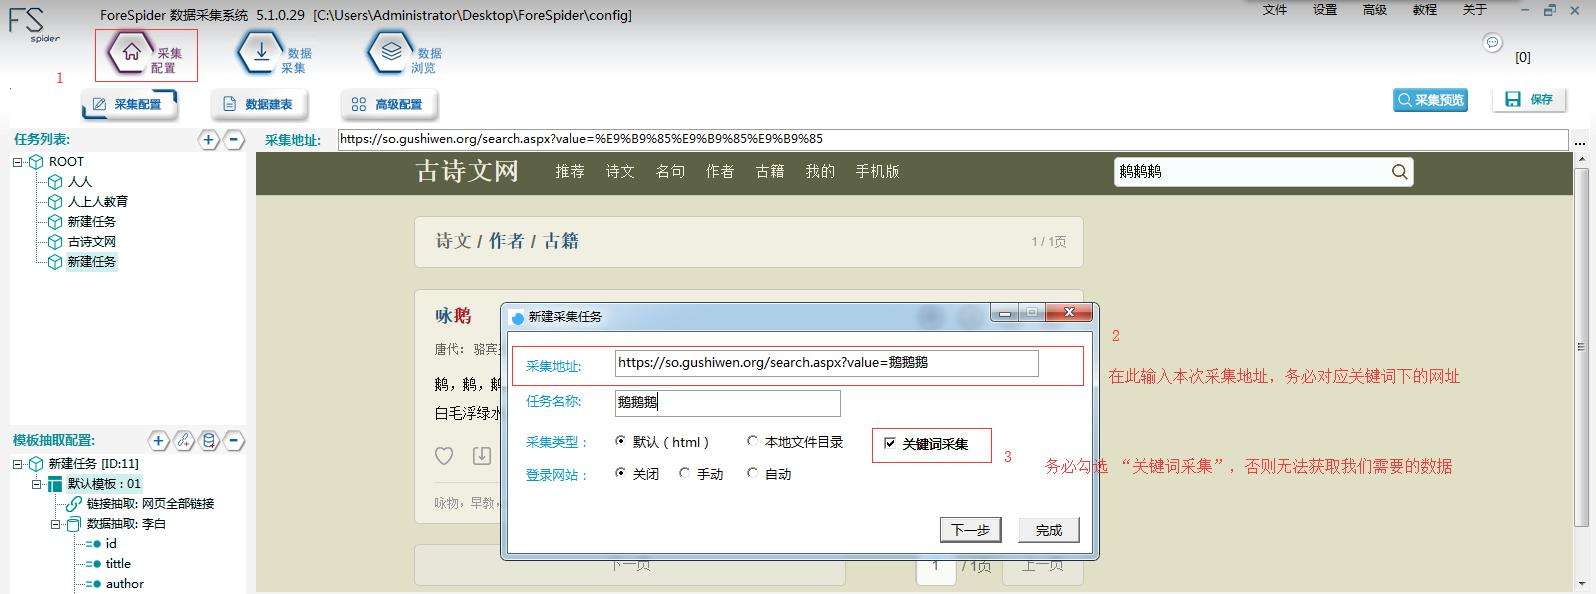Click the heart favorite icon under the poem
Viewport: 1596px width, 594px height.
coord(444,456)
